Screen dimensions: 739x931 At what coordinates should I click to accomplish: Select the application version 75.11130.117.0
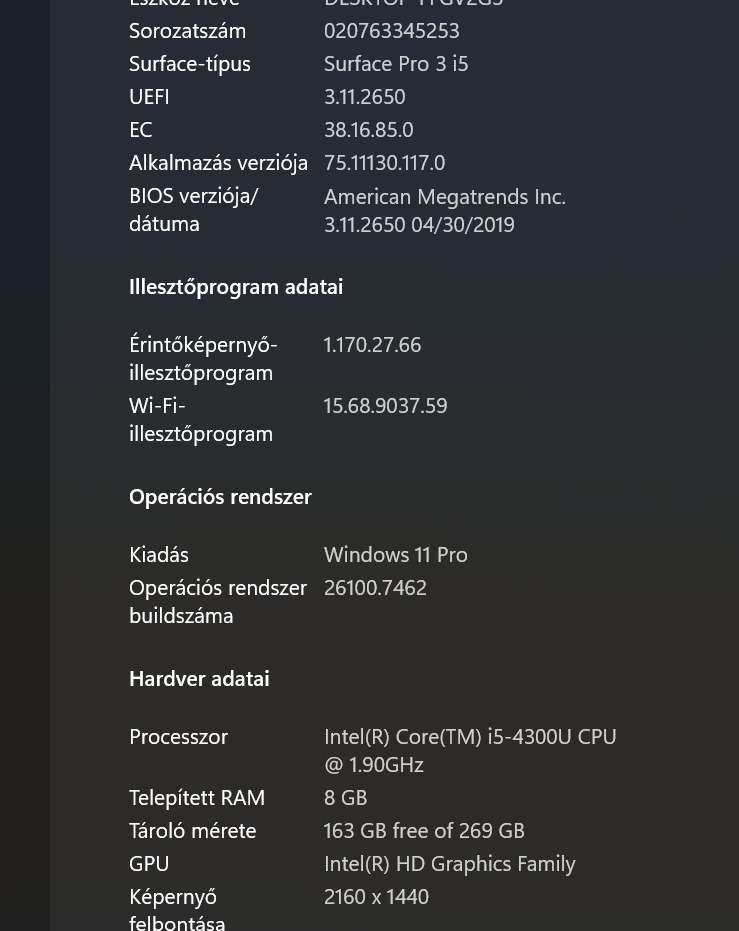coord(384,163)
